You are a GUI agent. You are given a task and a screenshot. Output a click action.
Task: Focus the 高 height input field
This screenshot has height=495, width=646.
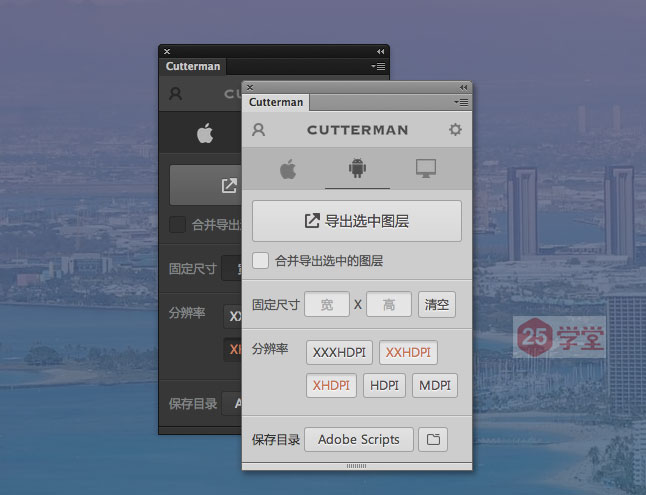coord(389,305)
